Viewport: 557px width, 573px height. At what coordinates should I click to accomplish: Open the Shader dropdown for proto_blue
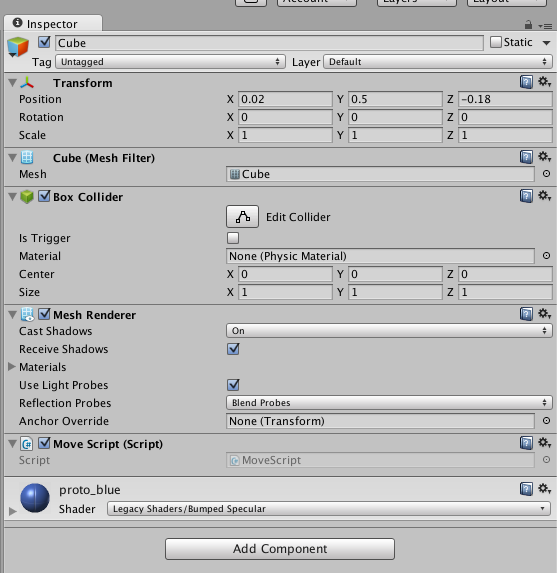pyautogui.click(x=329, y=509)
